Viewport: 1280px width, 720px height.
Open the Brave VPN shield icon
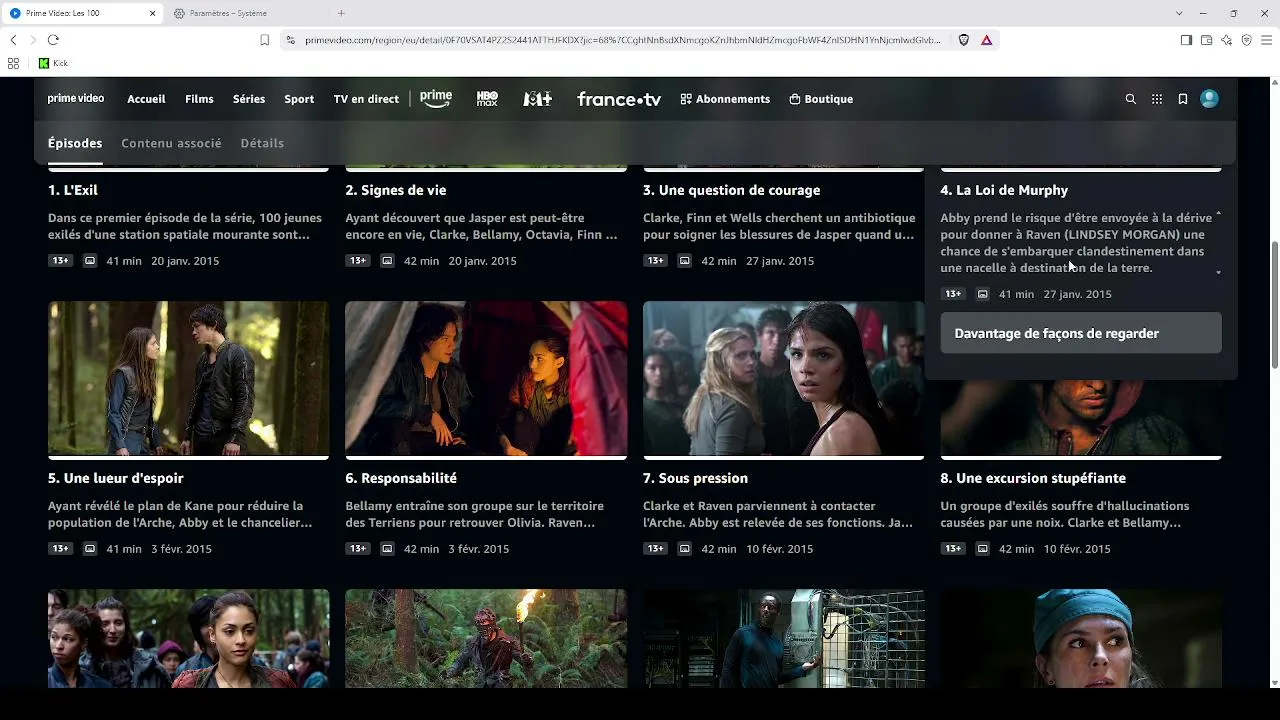tap(1246, 40)
